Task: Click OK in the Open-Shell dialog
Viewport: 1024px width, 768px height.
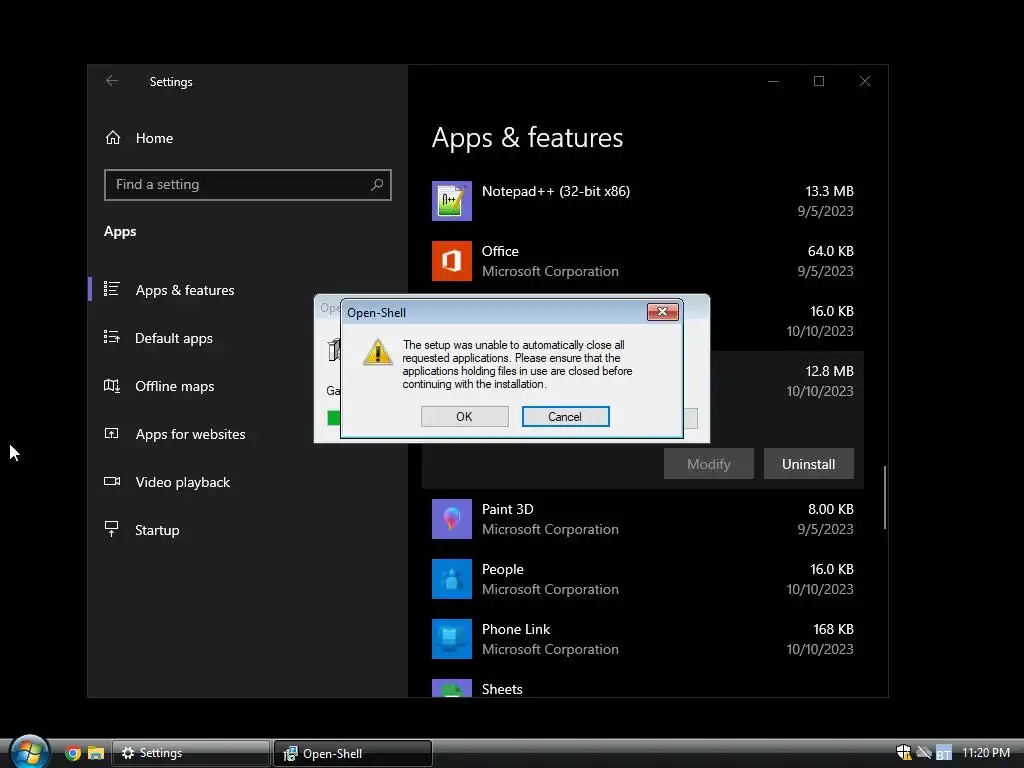Action: [464, 417]
